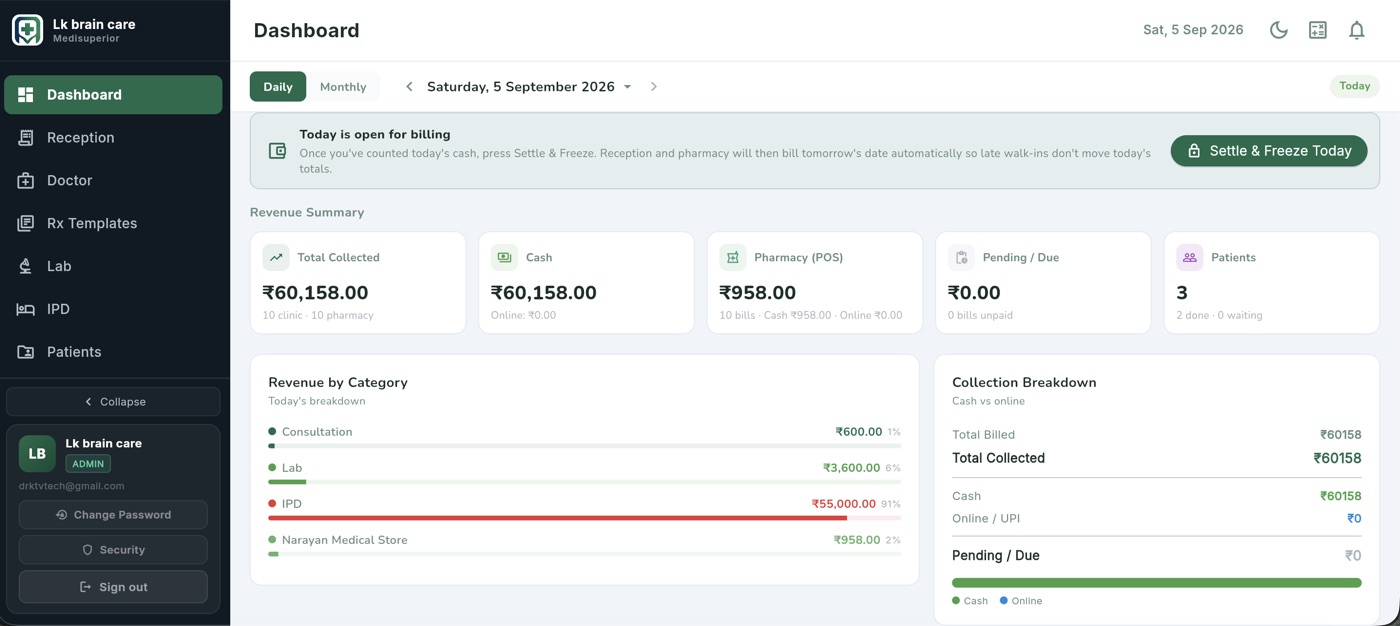Image resolution: width=1400 pixels, height=626 pixels.
Task: Click the IPD red progress bar
Action: point(585,518)
